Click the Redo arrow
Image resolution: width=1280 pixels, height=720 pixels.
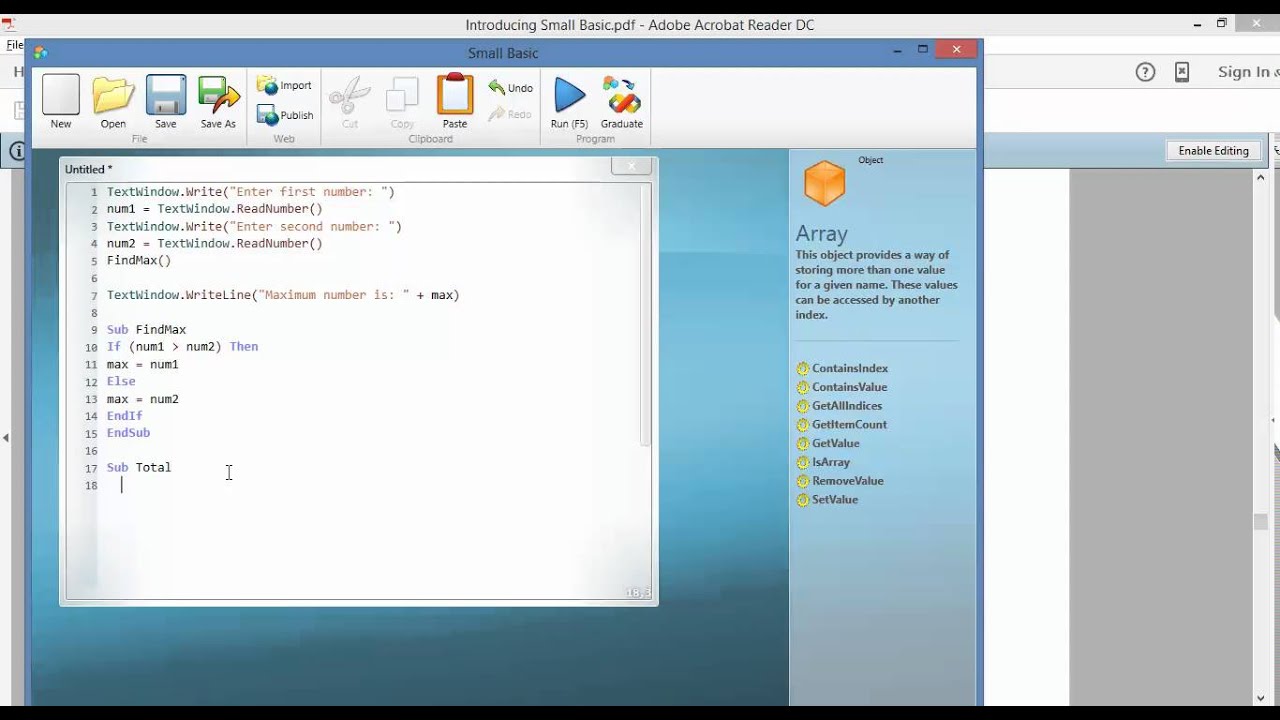[511, 114]
